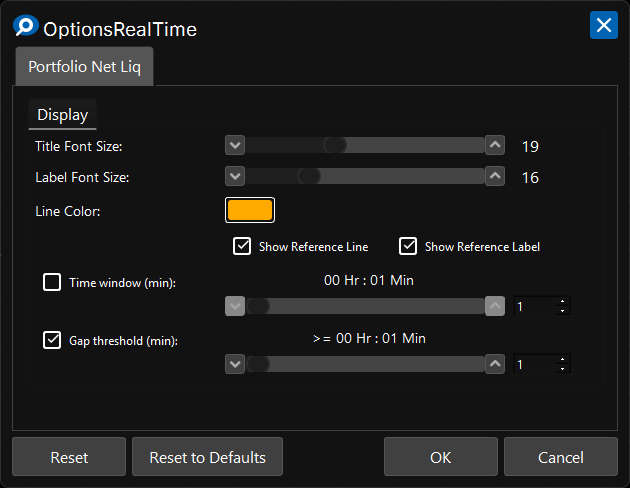Open the orange Line Color swatch
The height and width of the screenshot is (488, 630).
coord(250,210)
